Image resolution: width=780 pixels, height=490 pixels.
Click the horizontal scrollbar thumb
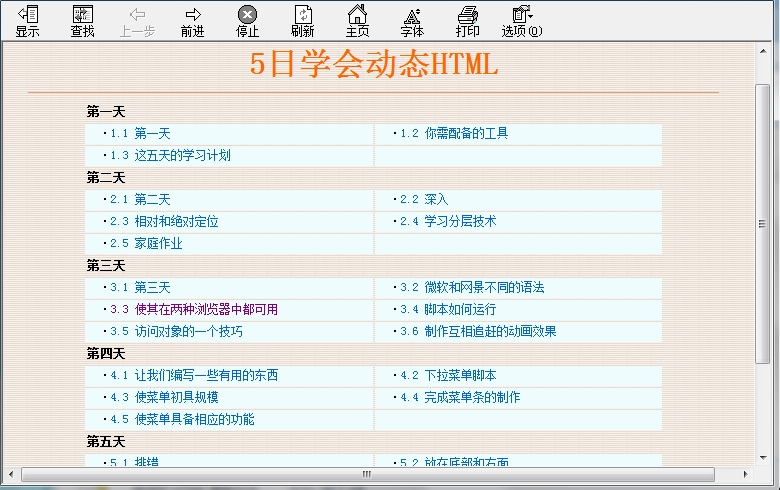point(368,474)
